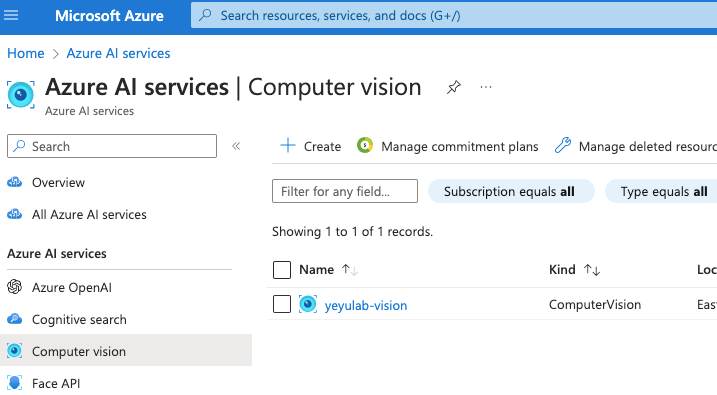Click the Name column sort arrows
The image size is (717, 395).
click(x=350, y=270)
